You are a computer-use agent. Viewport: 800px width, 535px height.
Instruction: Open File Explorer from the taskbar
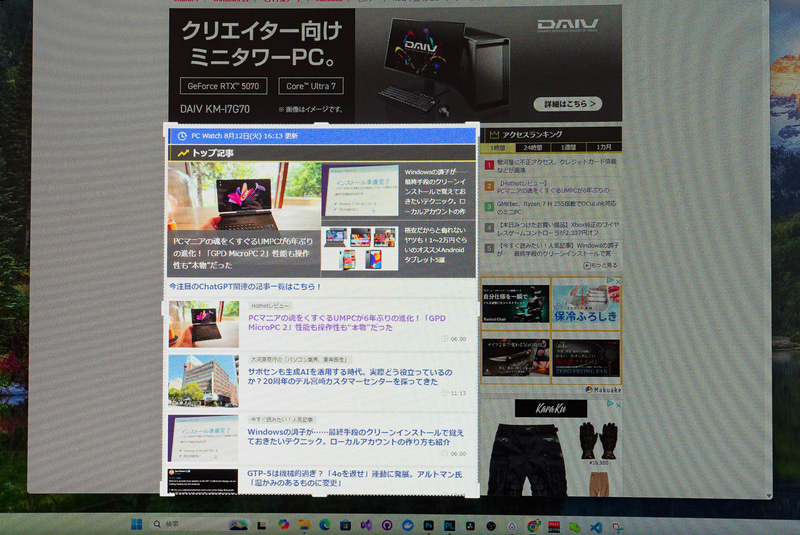pyautogui.click(x=305, y=525)
